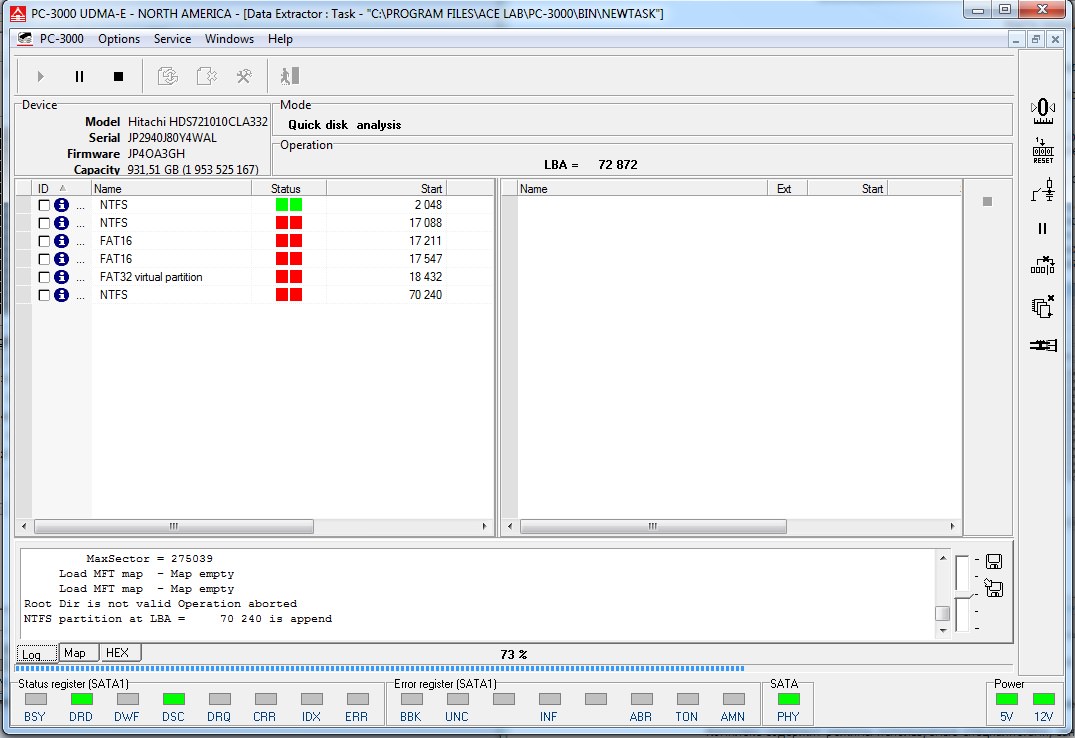Click the exit task icon in toolbar

tap(290, 76)
